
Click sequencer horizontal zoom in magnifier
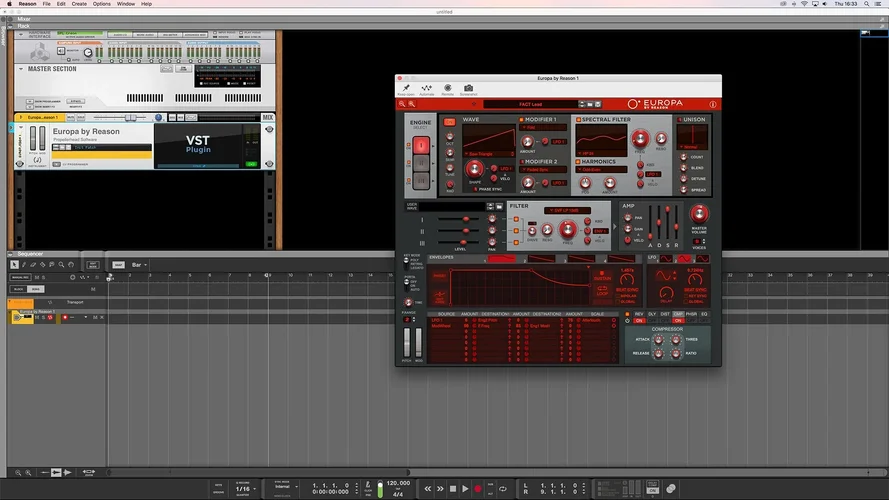[28, 472]
